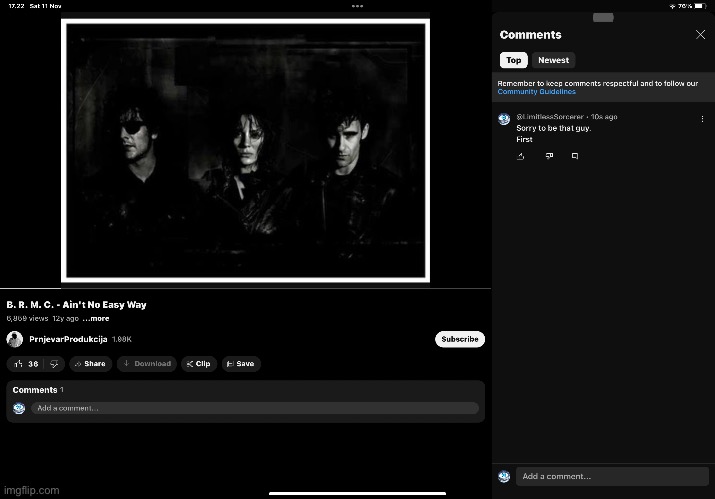715x499 pixels.
Task: Open LimitlessSorcerer profile avatar
Action: click(504, 119)
